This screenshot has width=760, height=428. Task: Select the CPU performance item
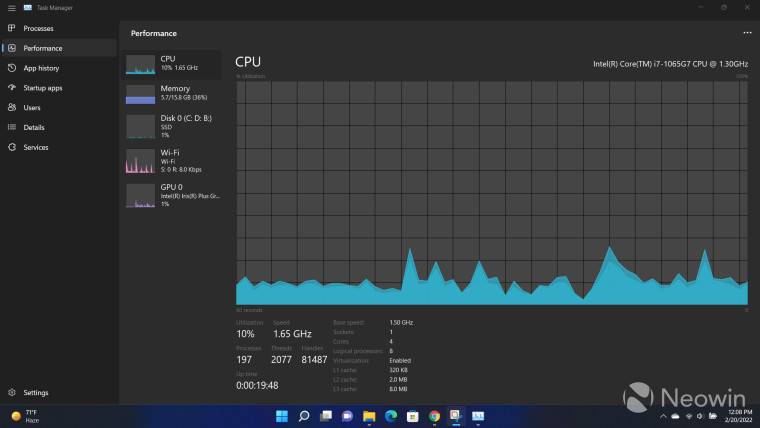[x=172, y=64]
